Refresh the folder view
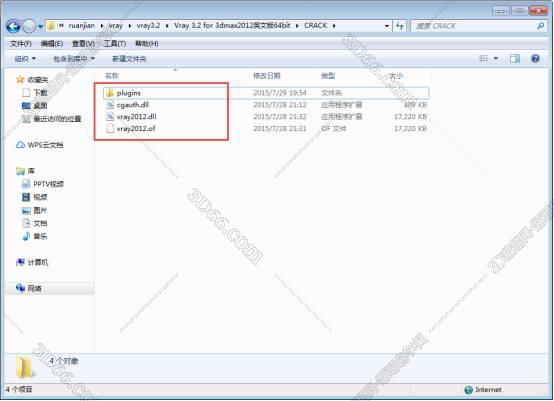Viewport: 554px width, 401px height. coord(399,26)
